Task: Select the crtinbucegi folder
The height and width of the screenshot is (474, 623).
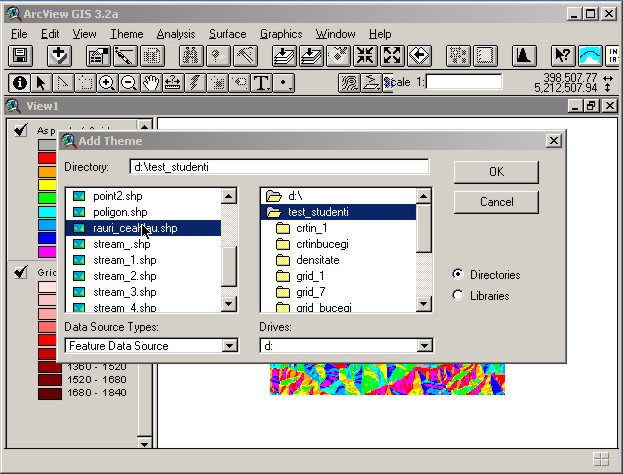Action: point(338,244)
